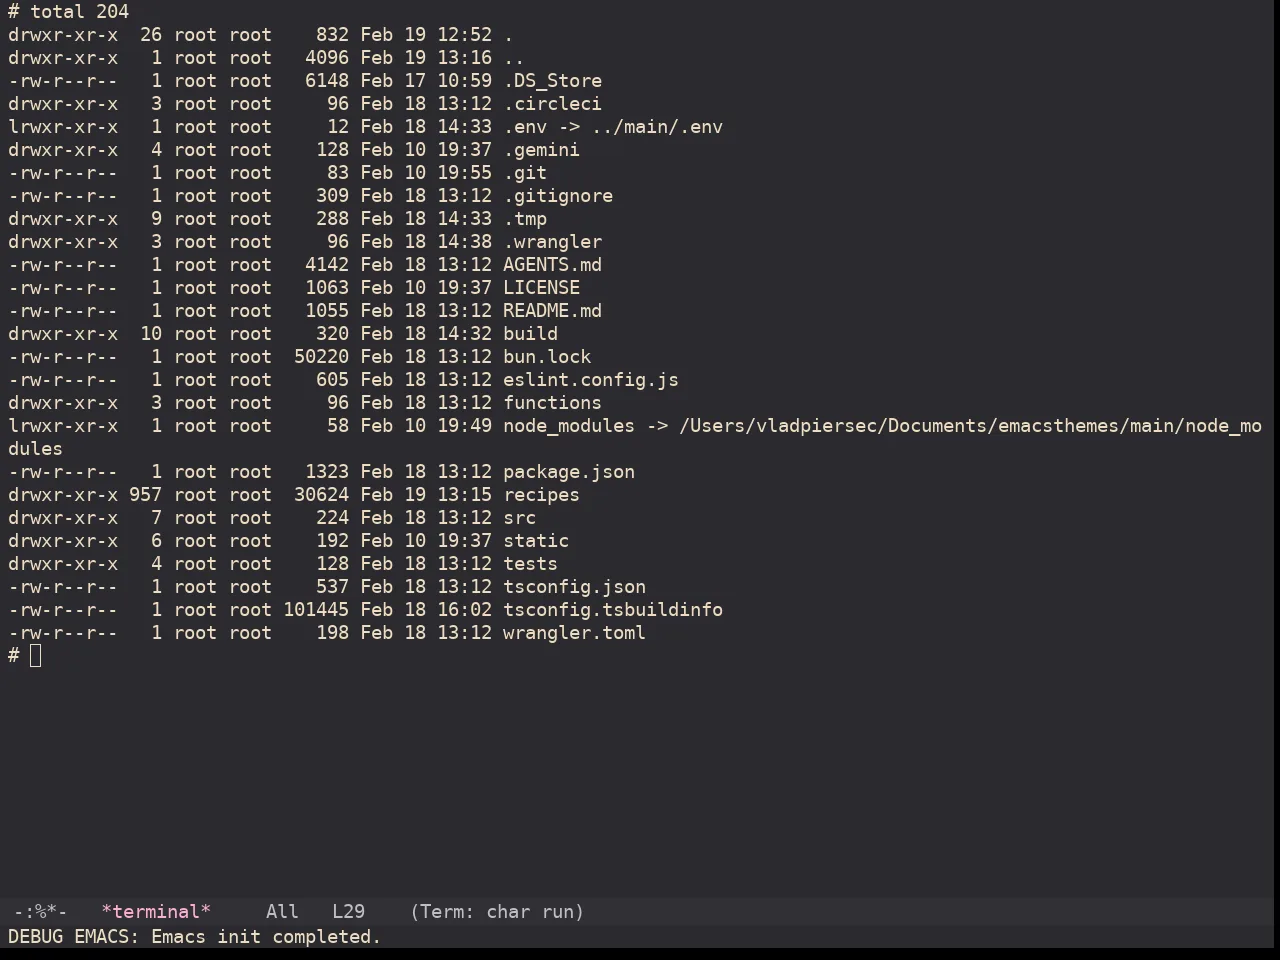
Task: Click the README.md file name
Action: 552,311
